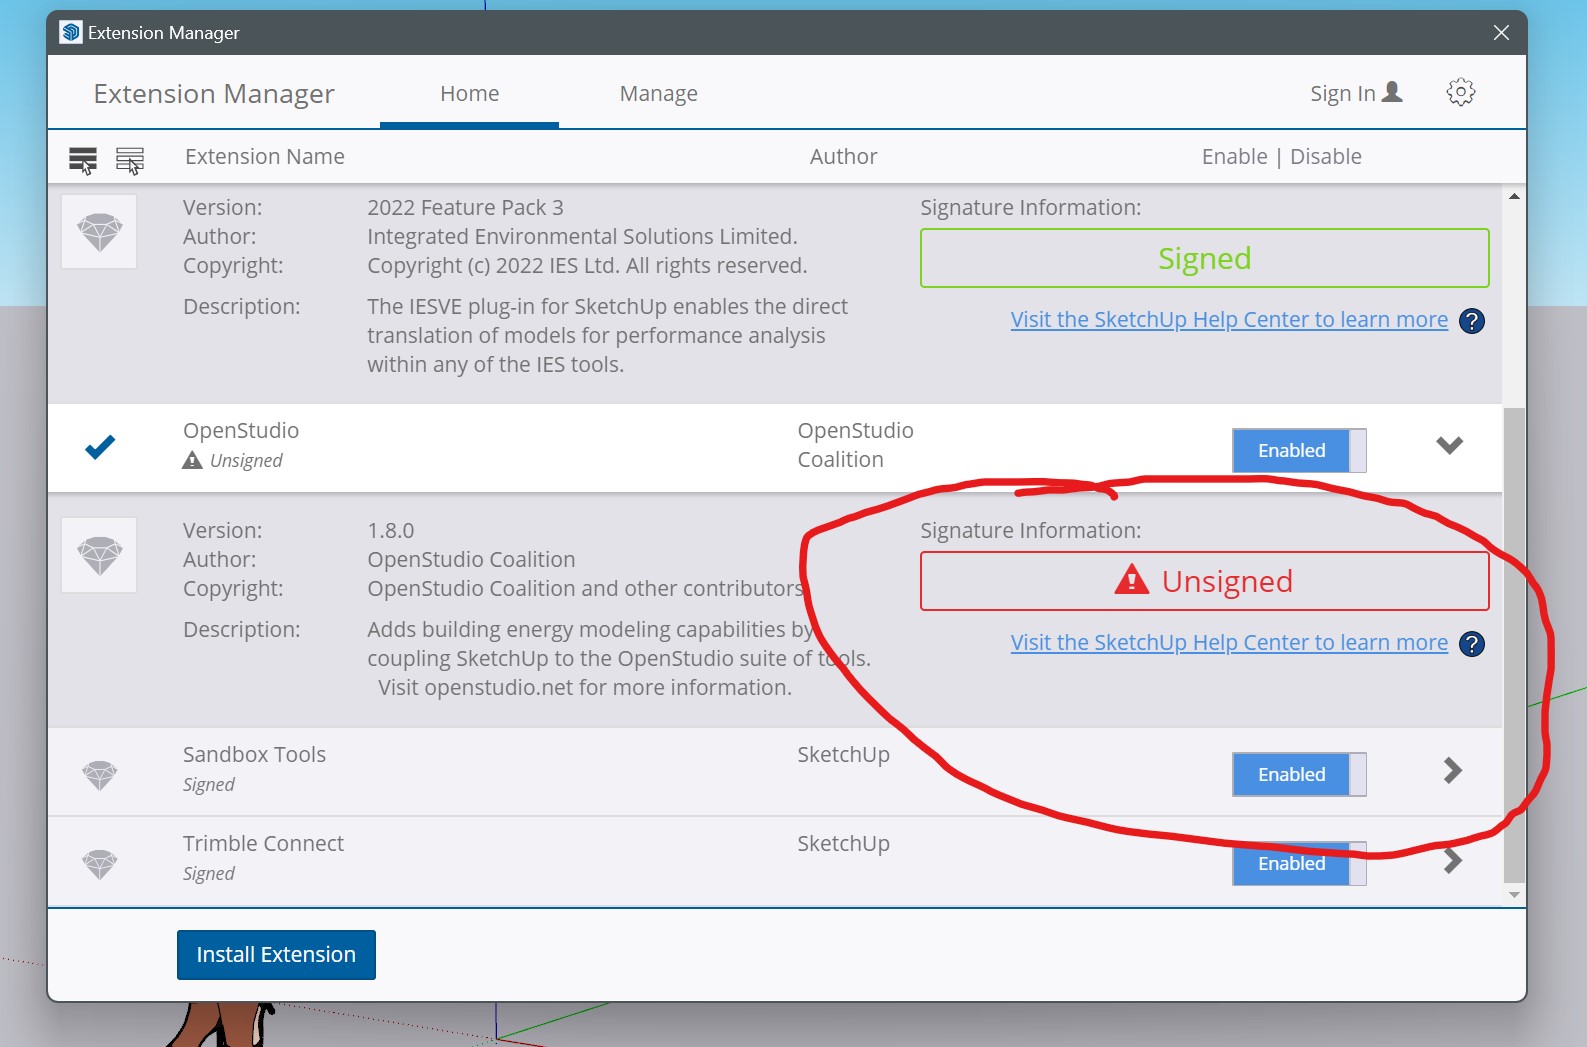This screenshot has width=1587, height=1047.
Task: Click SketchUp author for Sandbox Tools
Action: pyautogui.click(x=843, y=754)
